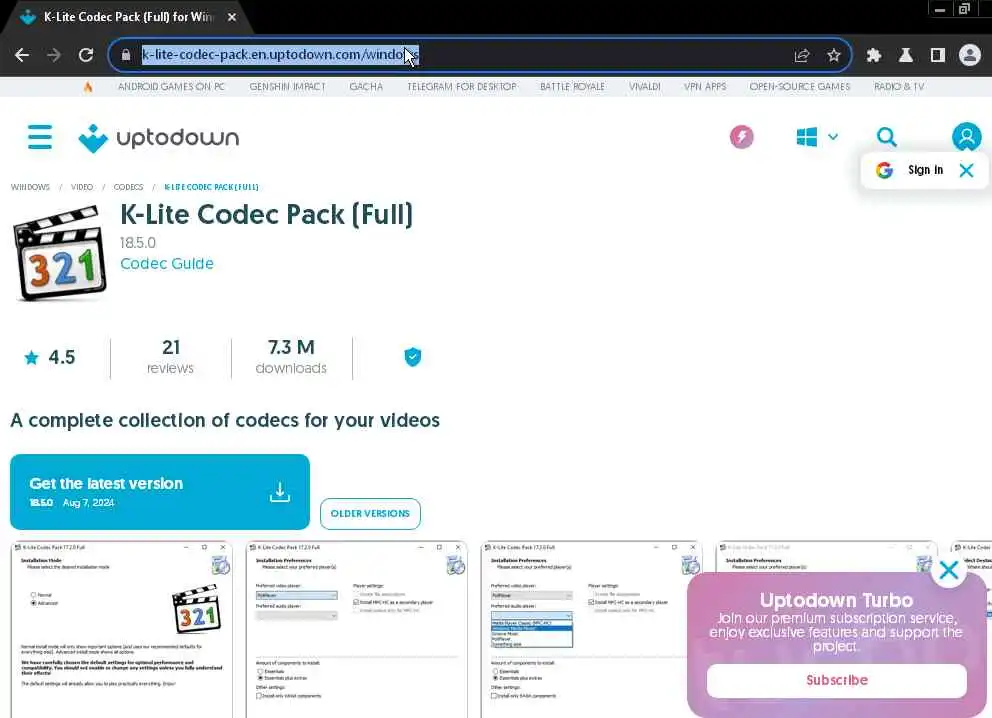Go to Codecs breadcrumb
The height and width of the screenshot is (718, 992).
128,187
